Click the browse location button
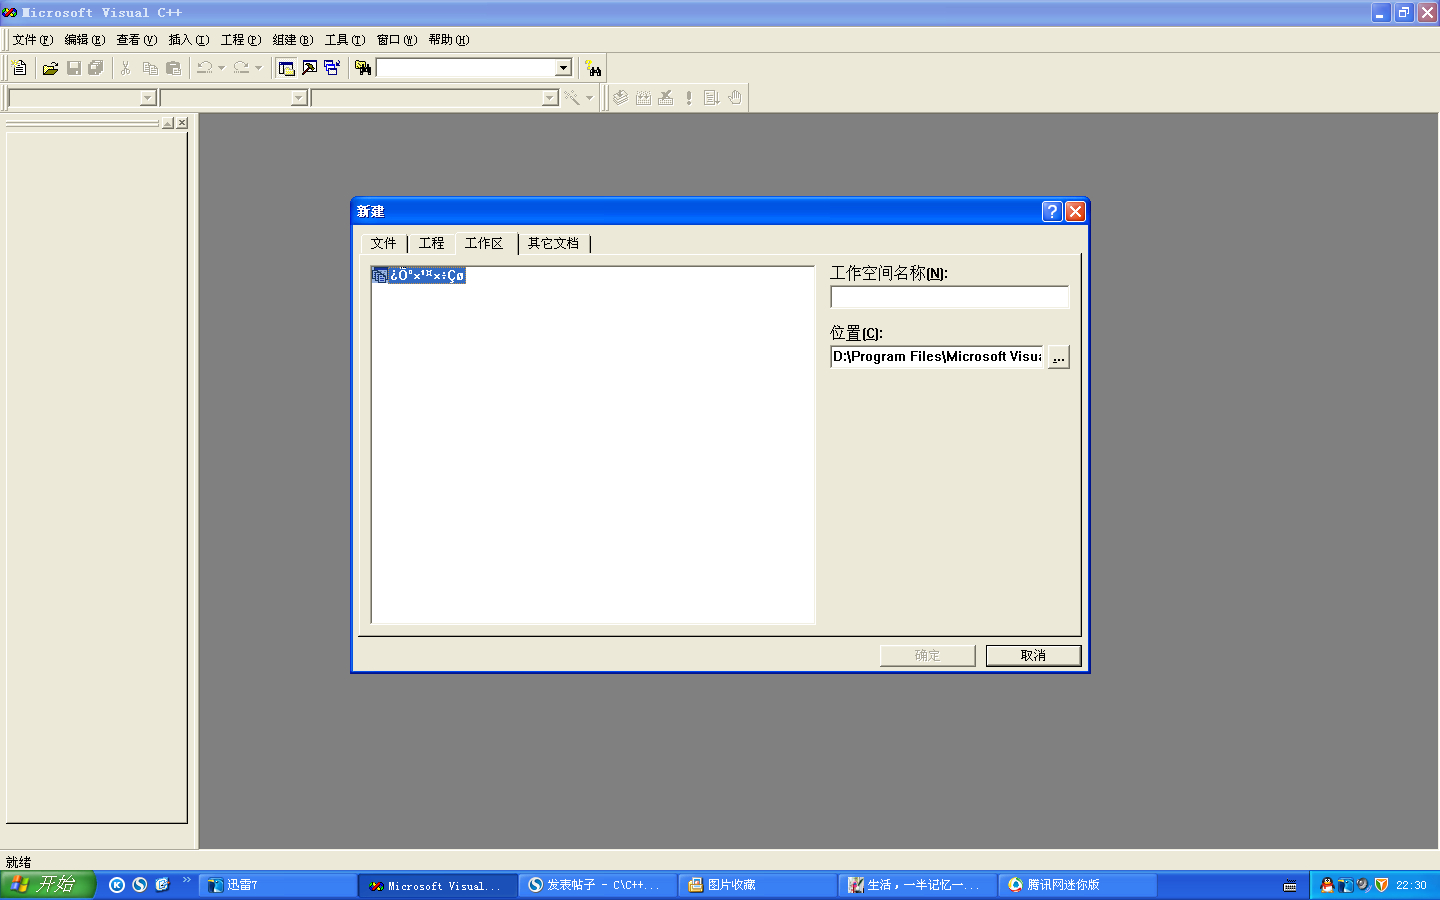 1059,357
